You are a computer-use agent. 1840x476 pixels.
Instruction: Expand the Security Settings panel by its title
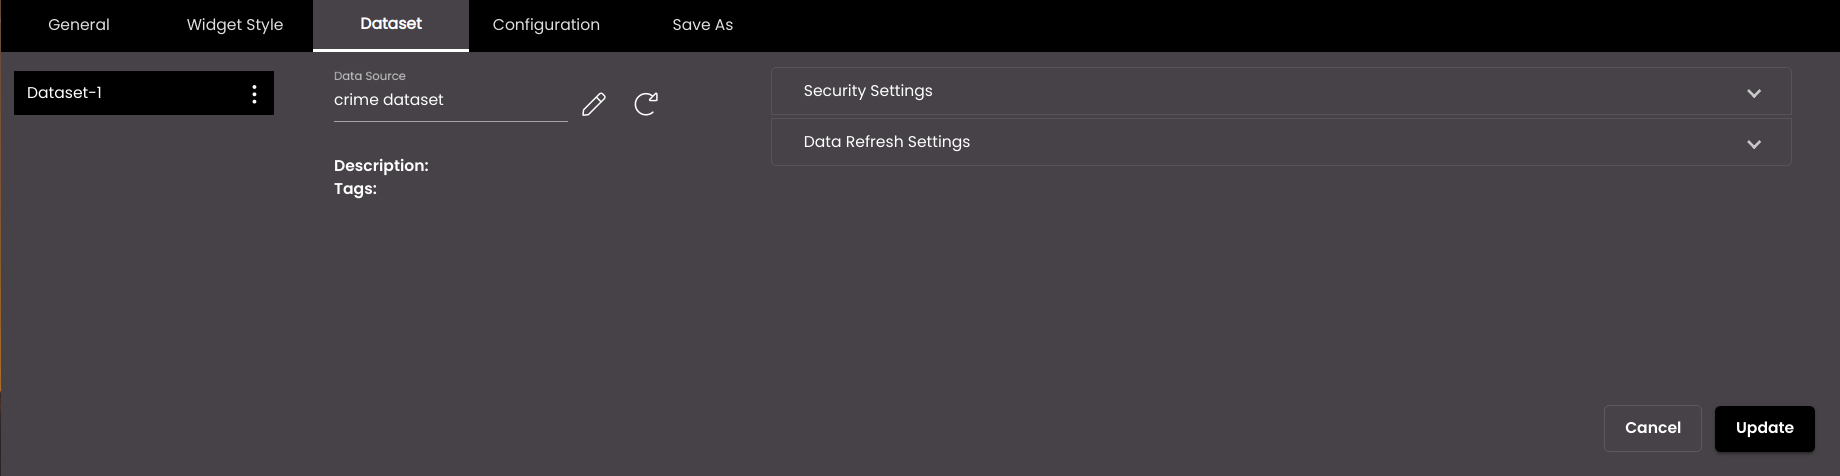tap(868, 91)
